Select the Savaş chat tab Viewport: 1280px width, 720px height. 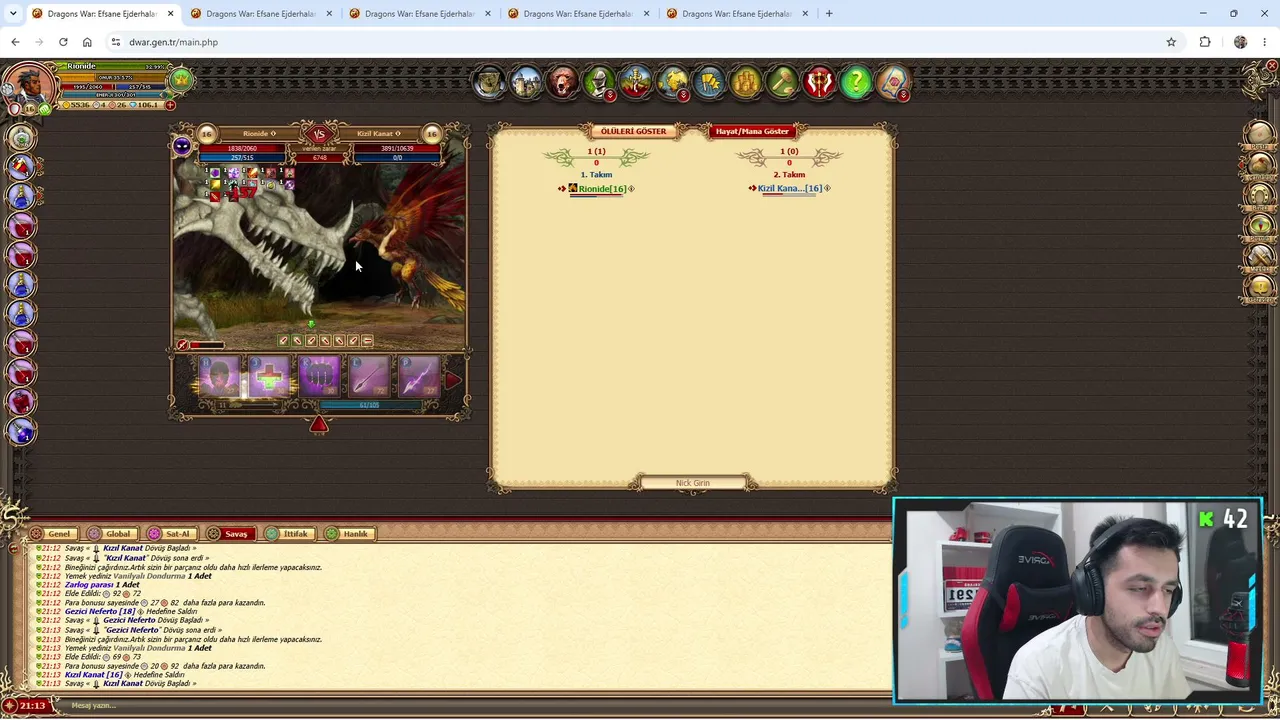pyautogui.click(x=229, y=534)
